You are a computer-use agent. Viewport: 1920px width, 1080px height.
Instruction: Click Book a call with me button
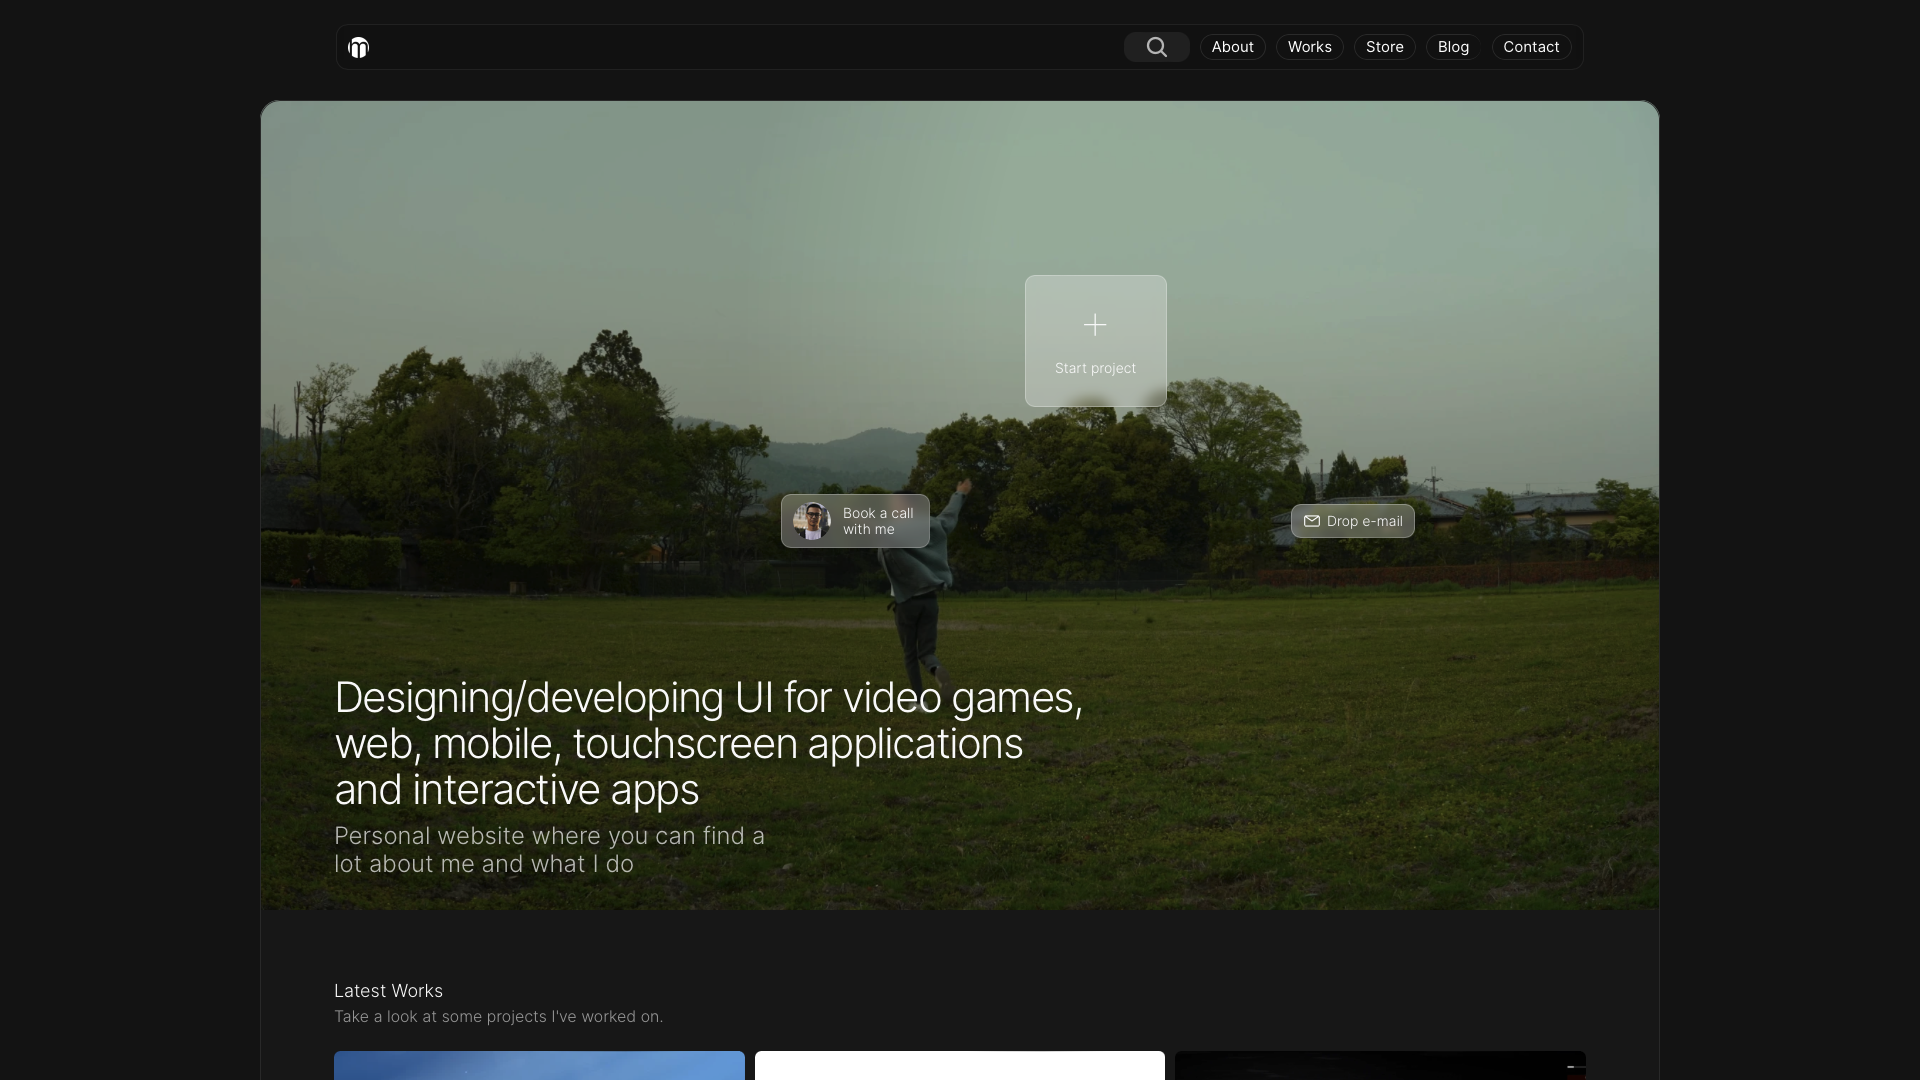click(855, 521)
